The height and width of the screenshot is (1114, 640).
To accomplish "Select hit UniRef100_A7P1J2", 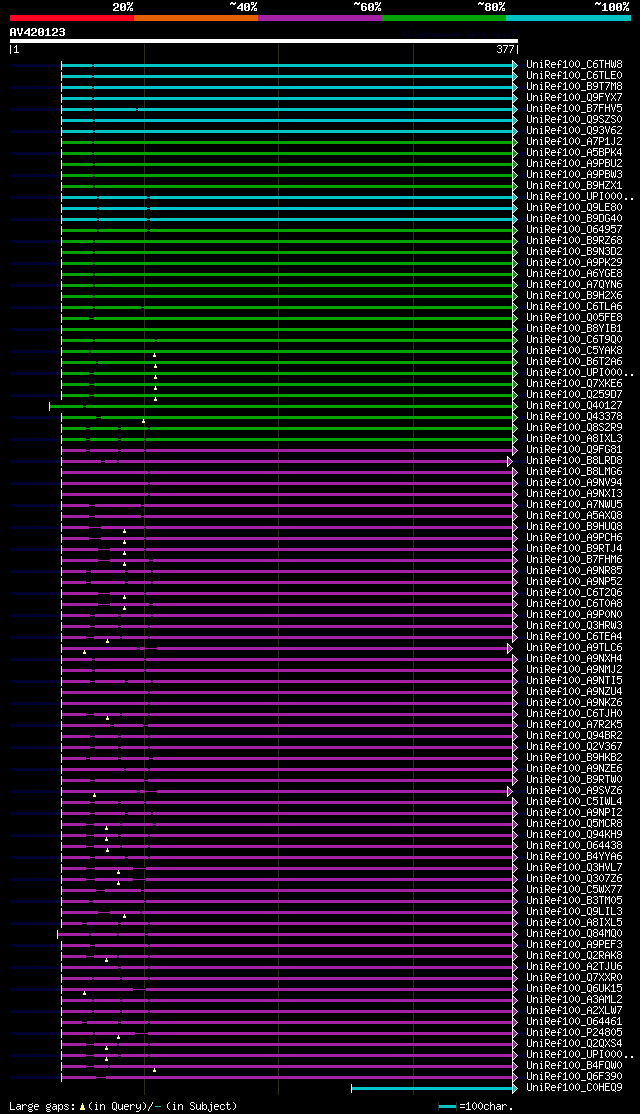I will point(575,141).
